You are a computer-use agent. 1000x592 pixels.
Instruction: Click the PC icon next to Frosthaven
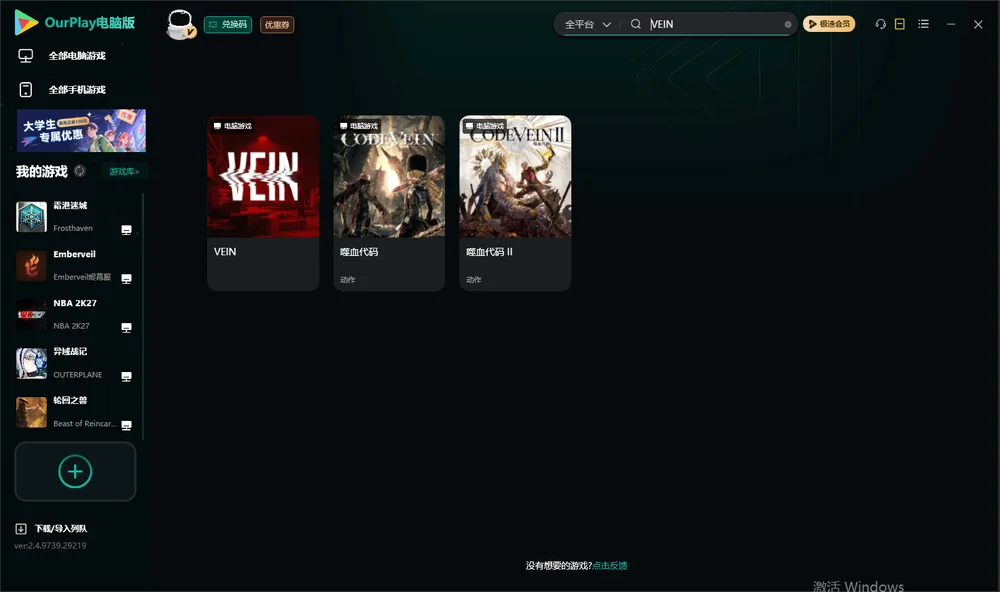tap(126, 230)
